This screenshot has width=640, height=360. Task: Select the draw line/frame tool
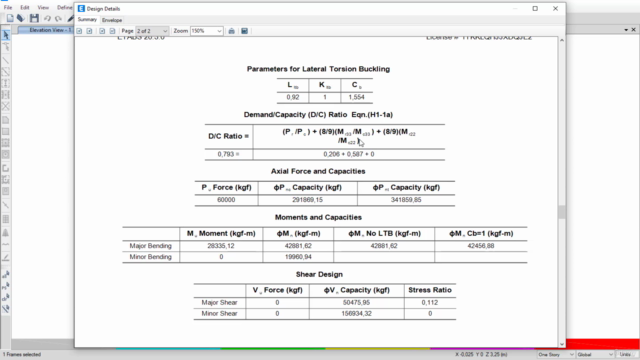tap(6, 60)
